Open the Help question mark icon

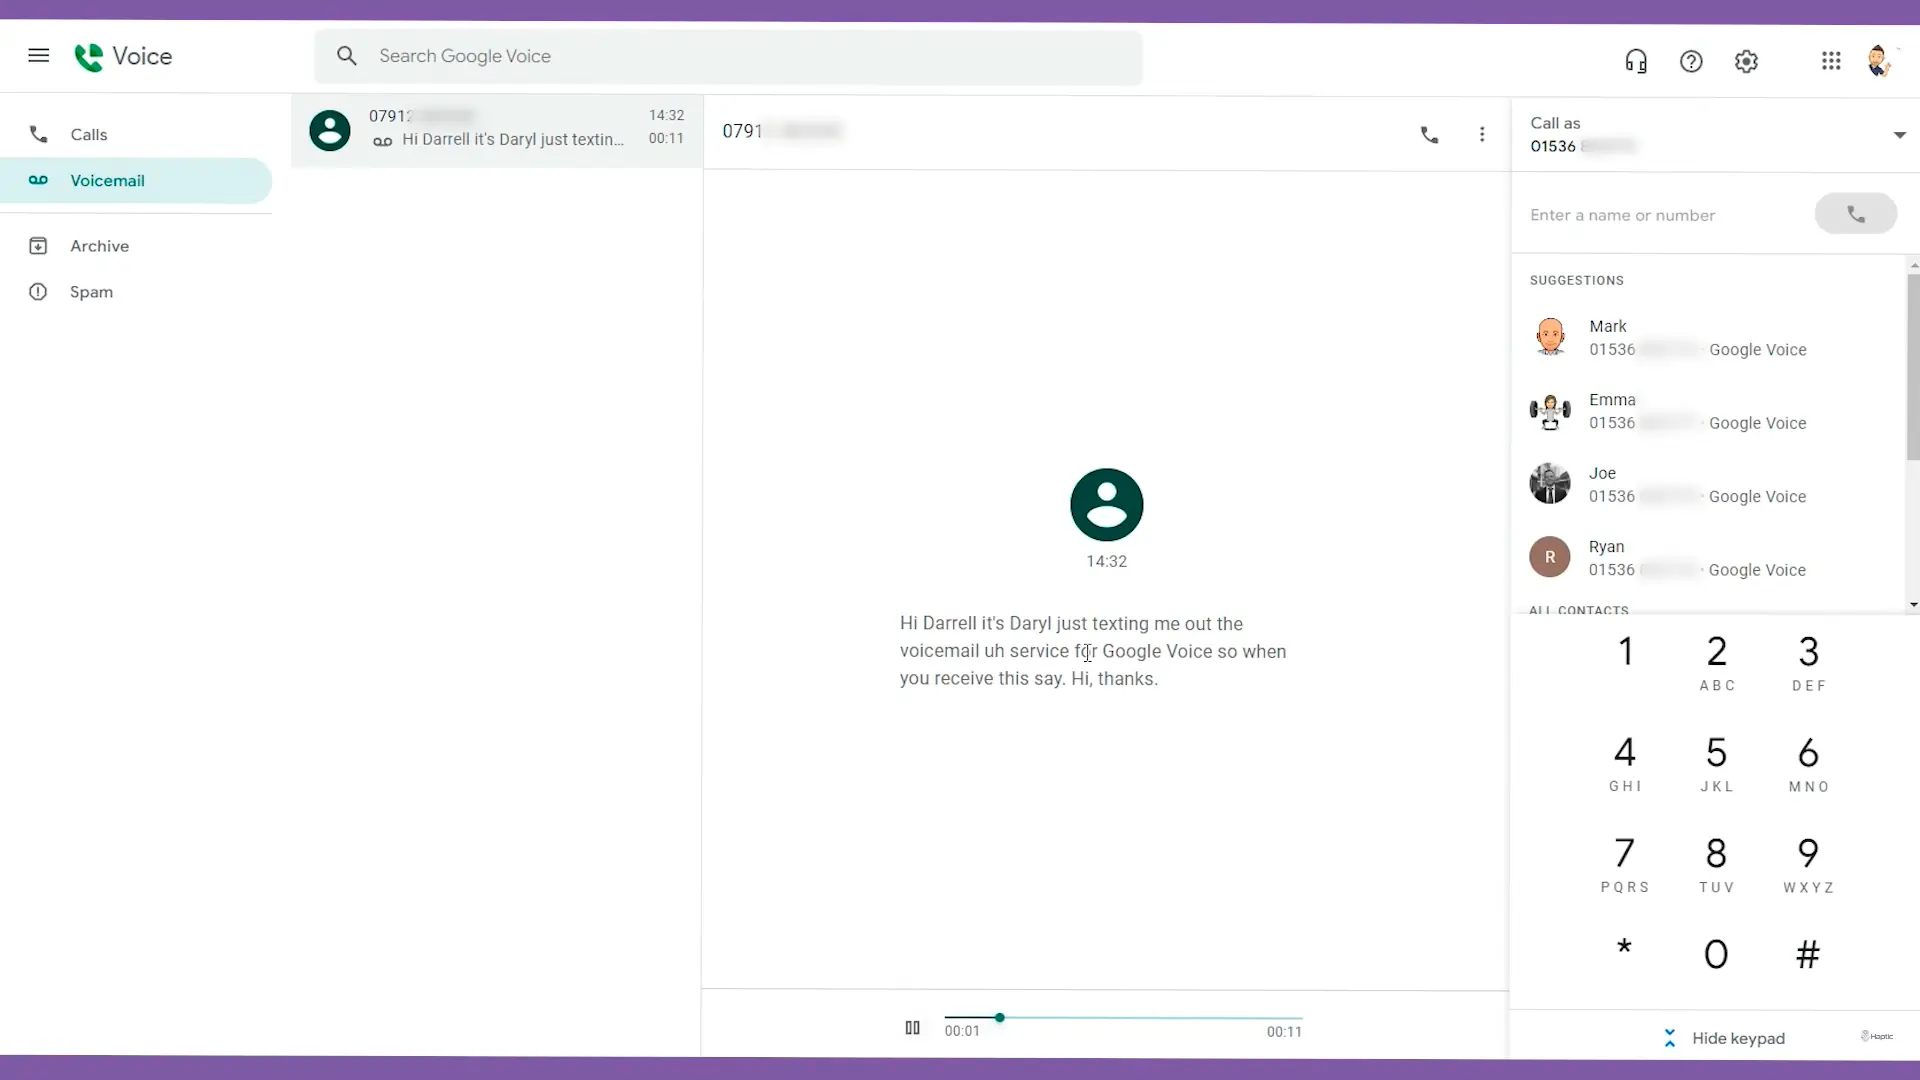pyautogui.click(x=1691, y=61)
